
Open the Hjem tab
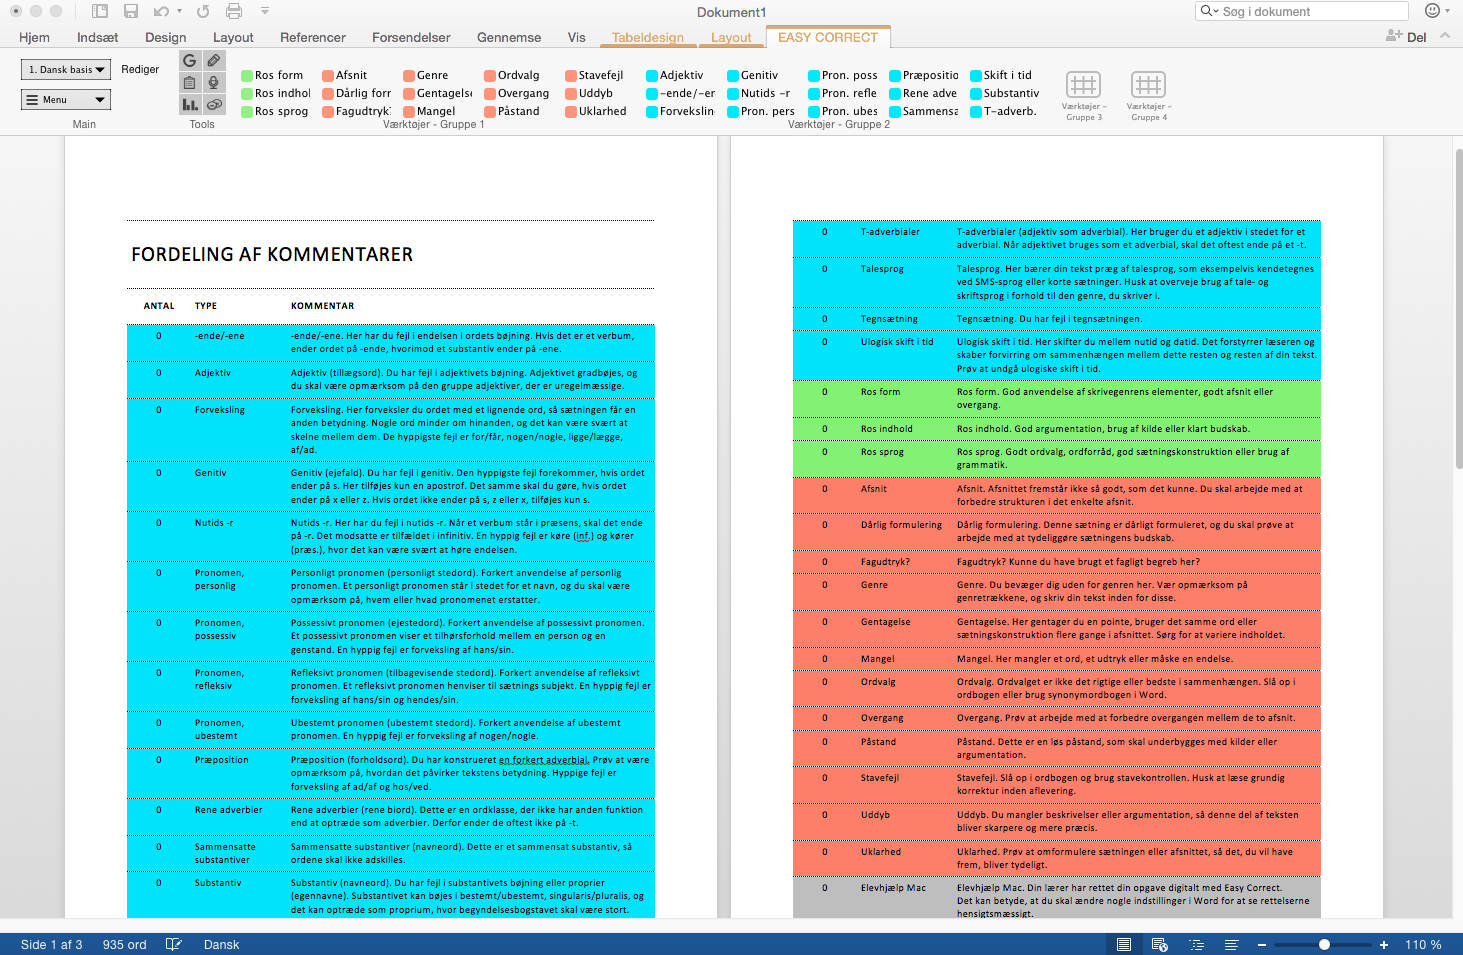point(34,37)
